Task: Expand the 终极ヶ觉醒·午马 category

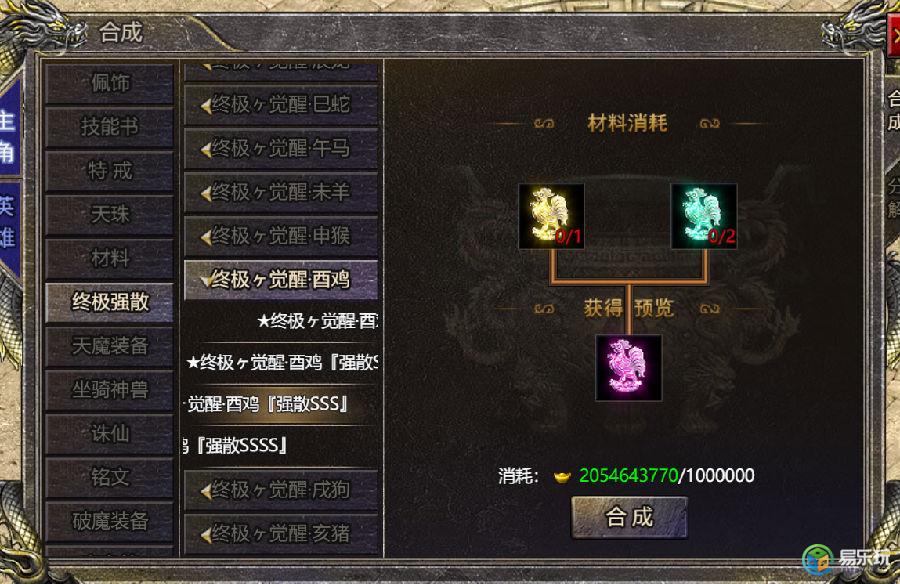Action: [x=281, y=149]
